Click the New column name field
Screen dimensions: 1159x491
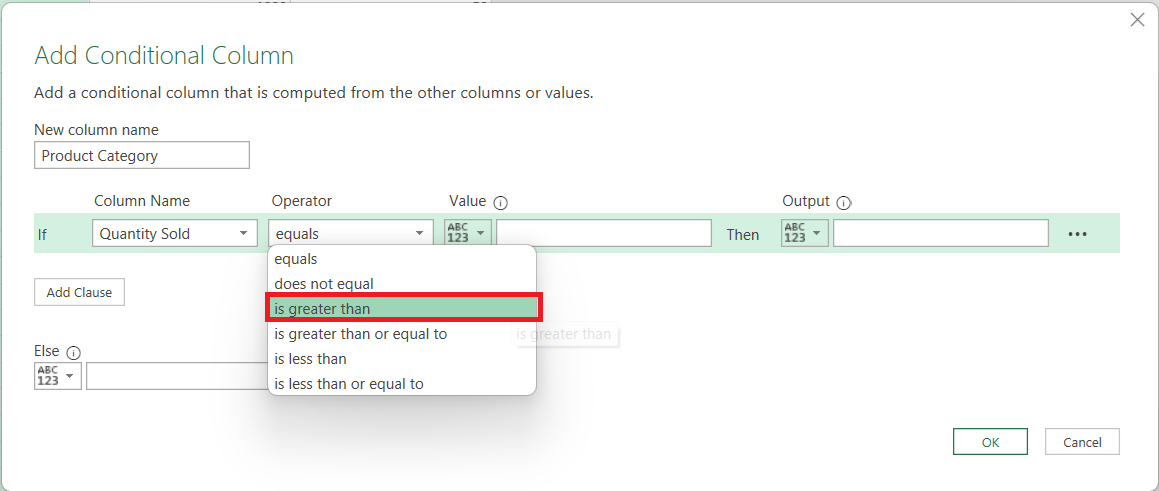pos(142,155)
